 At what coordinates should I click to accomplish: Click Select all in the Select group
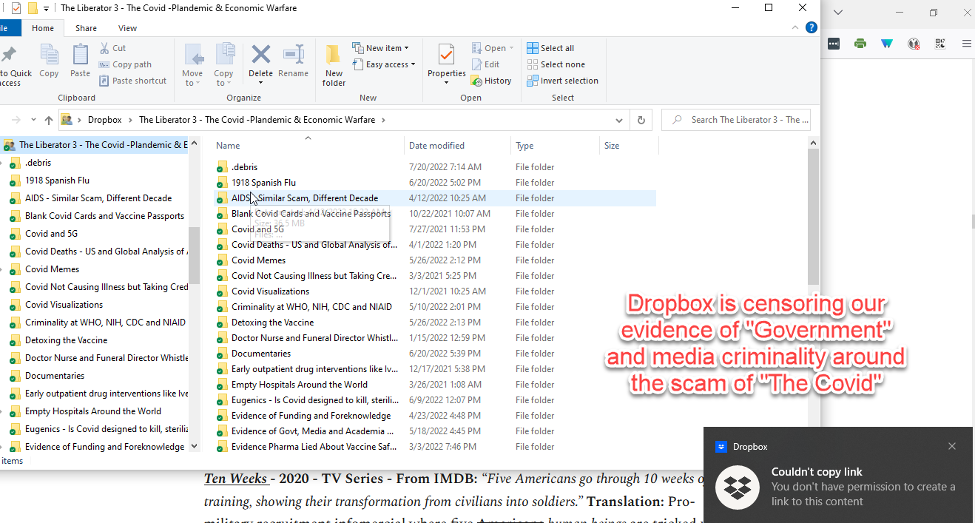(551, 48)
